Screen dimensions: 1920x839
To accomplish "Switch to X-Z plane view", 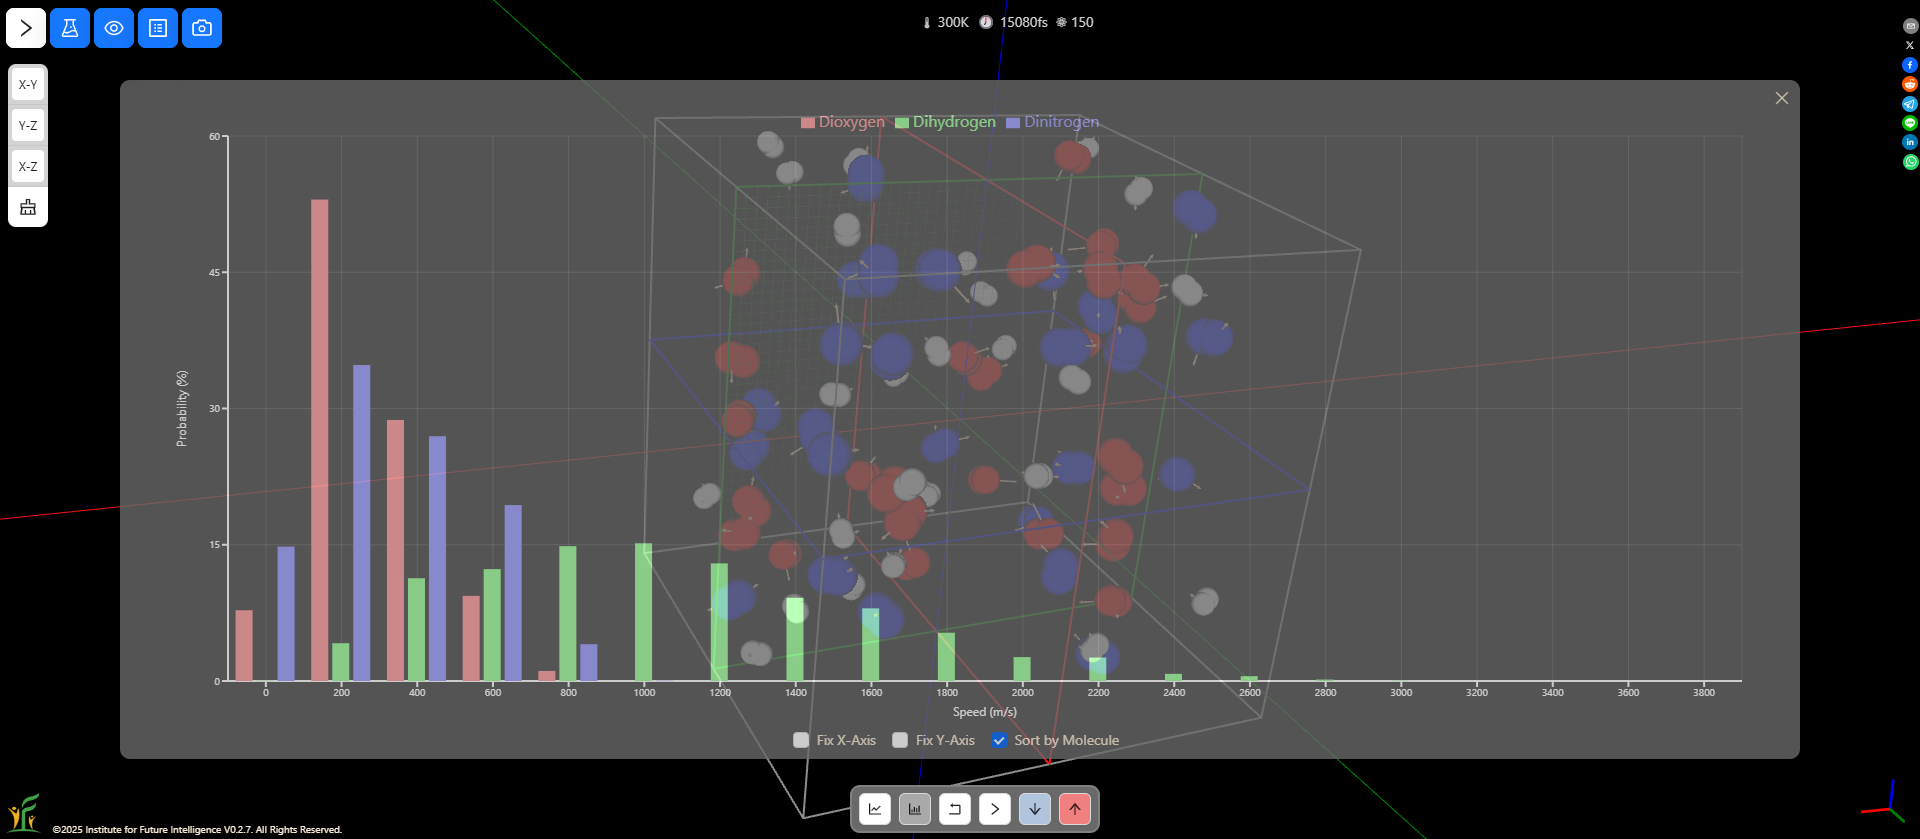I will click(28, 167).
